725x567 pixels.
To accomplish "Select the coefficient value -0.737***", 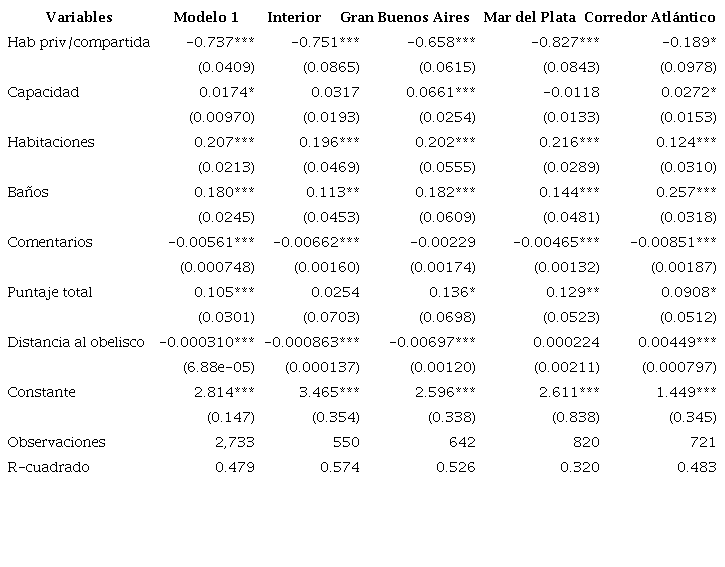I will (221, 42).
